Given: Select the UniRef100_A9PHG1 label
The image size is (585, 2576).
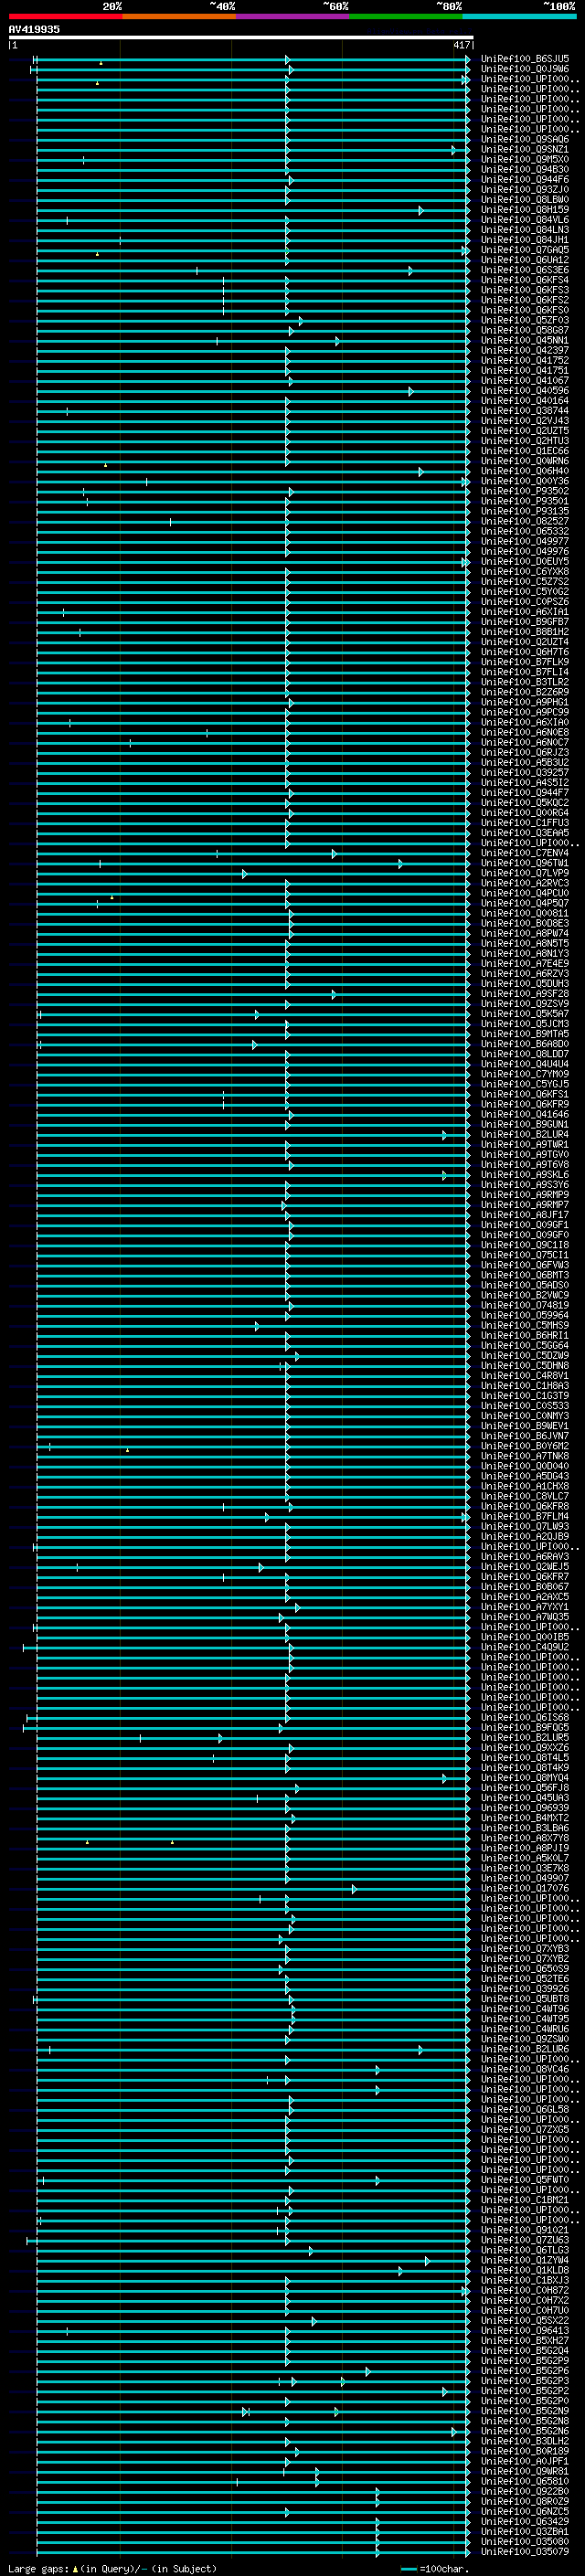Looking at the screenshot, I should pos(525,702).
